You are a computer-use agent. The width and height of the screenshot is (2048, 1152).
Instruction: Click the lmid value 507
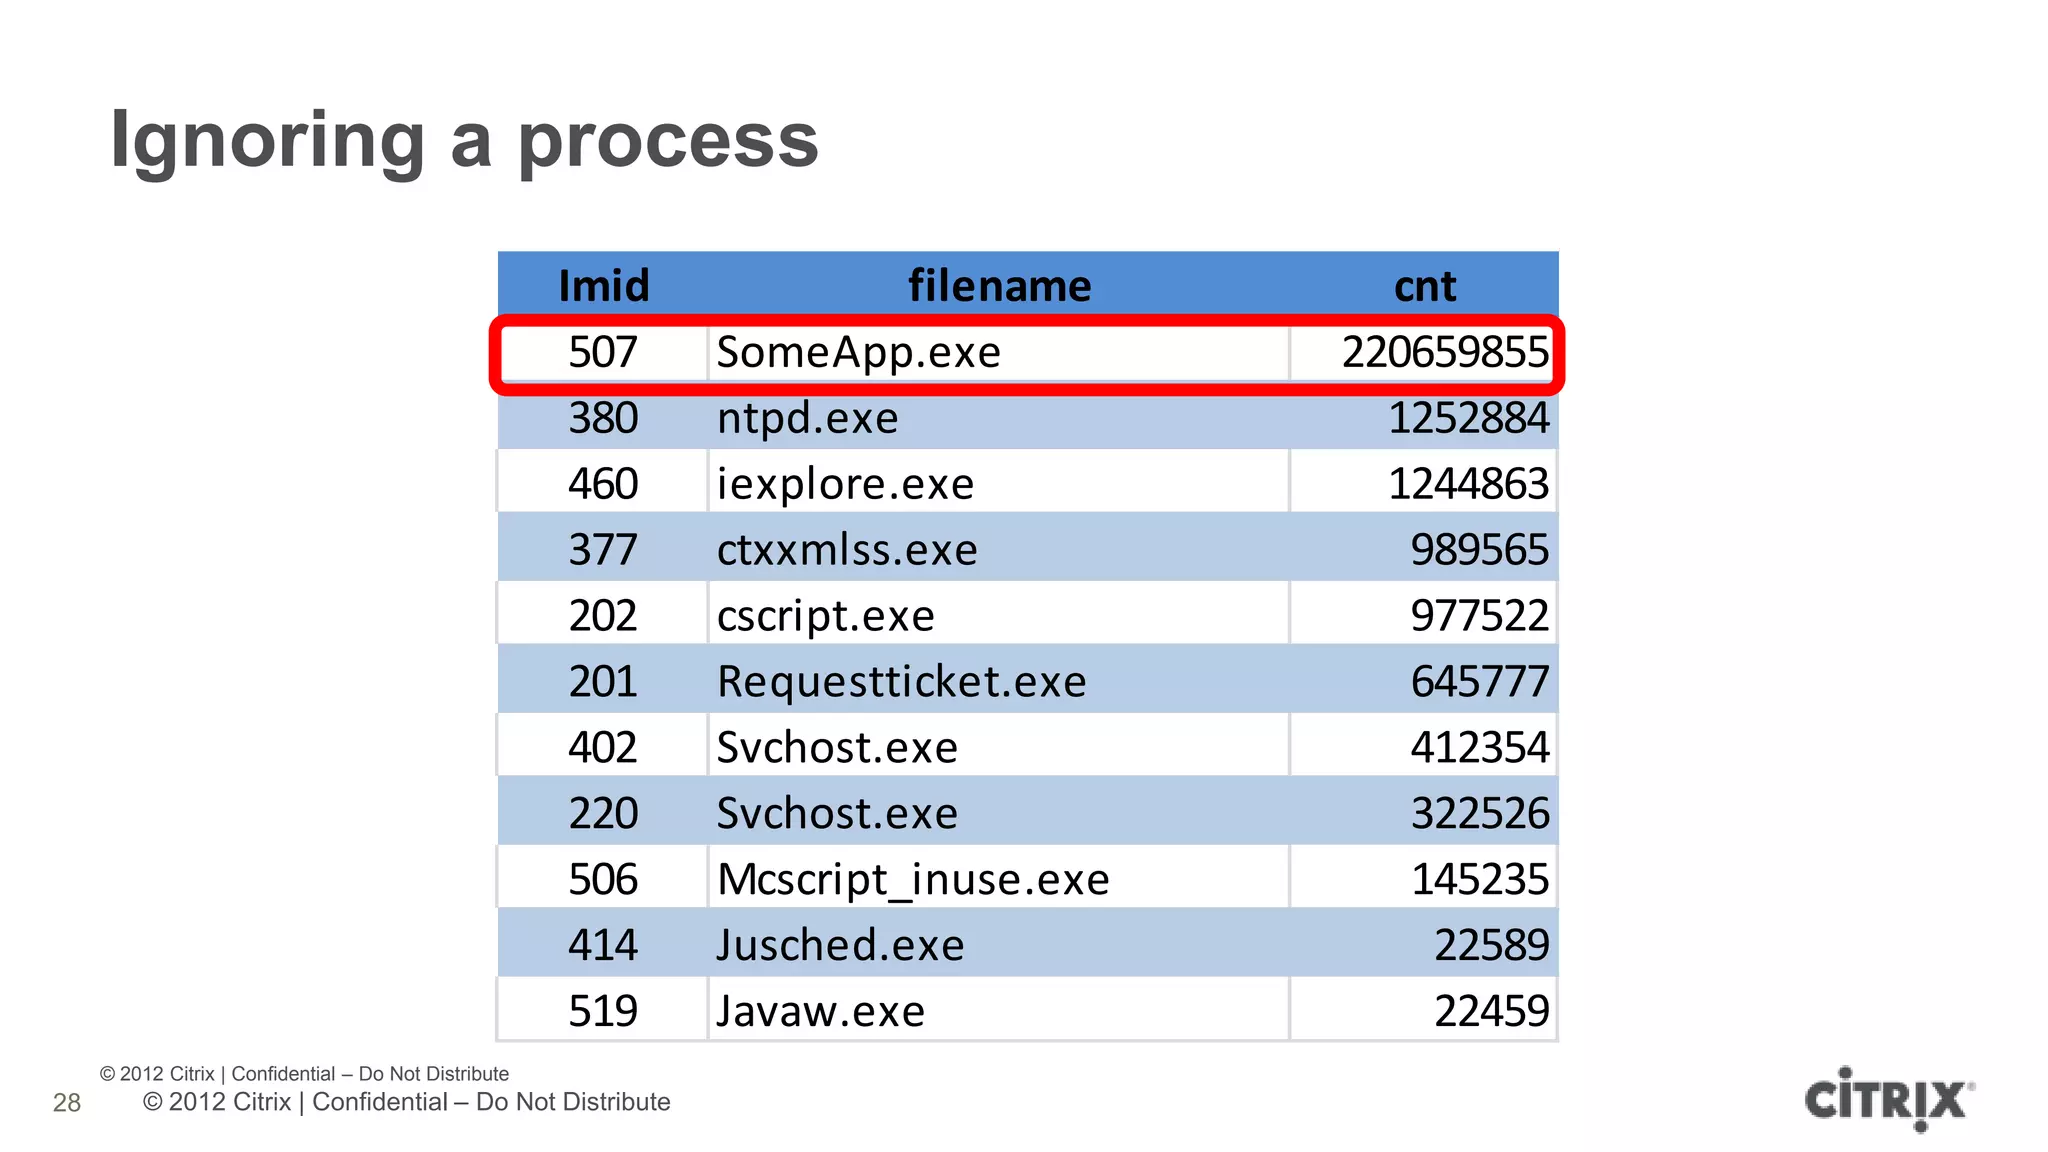(x=603, y=352)
